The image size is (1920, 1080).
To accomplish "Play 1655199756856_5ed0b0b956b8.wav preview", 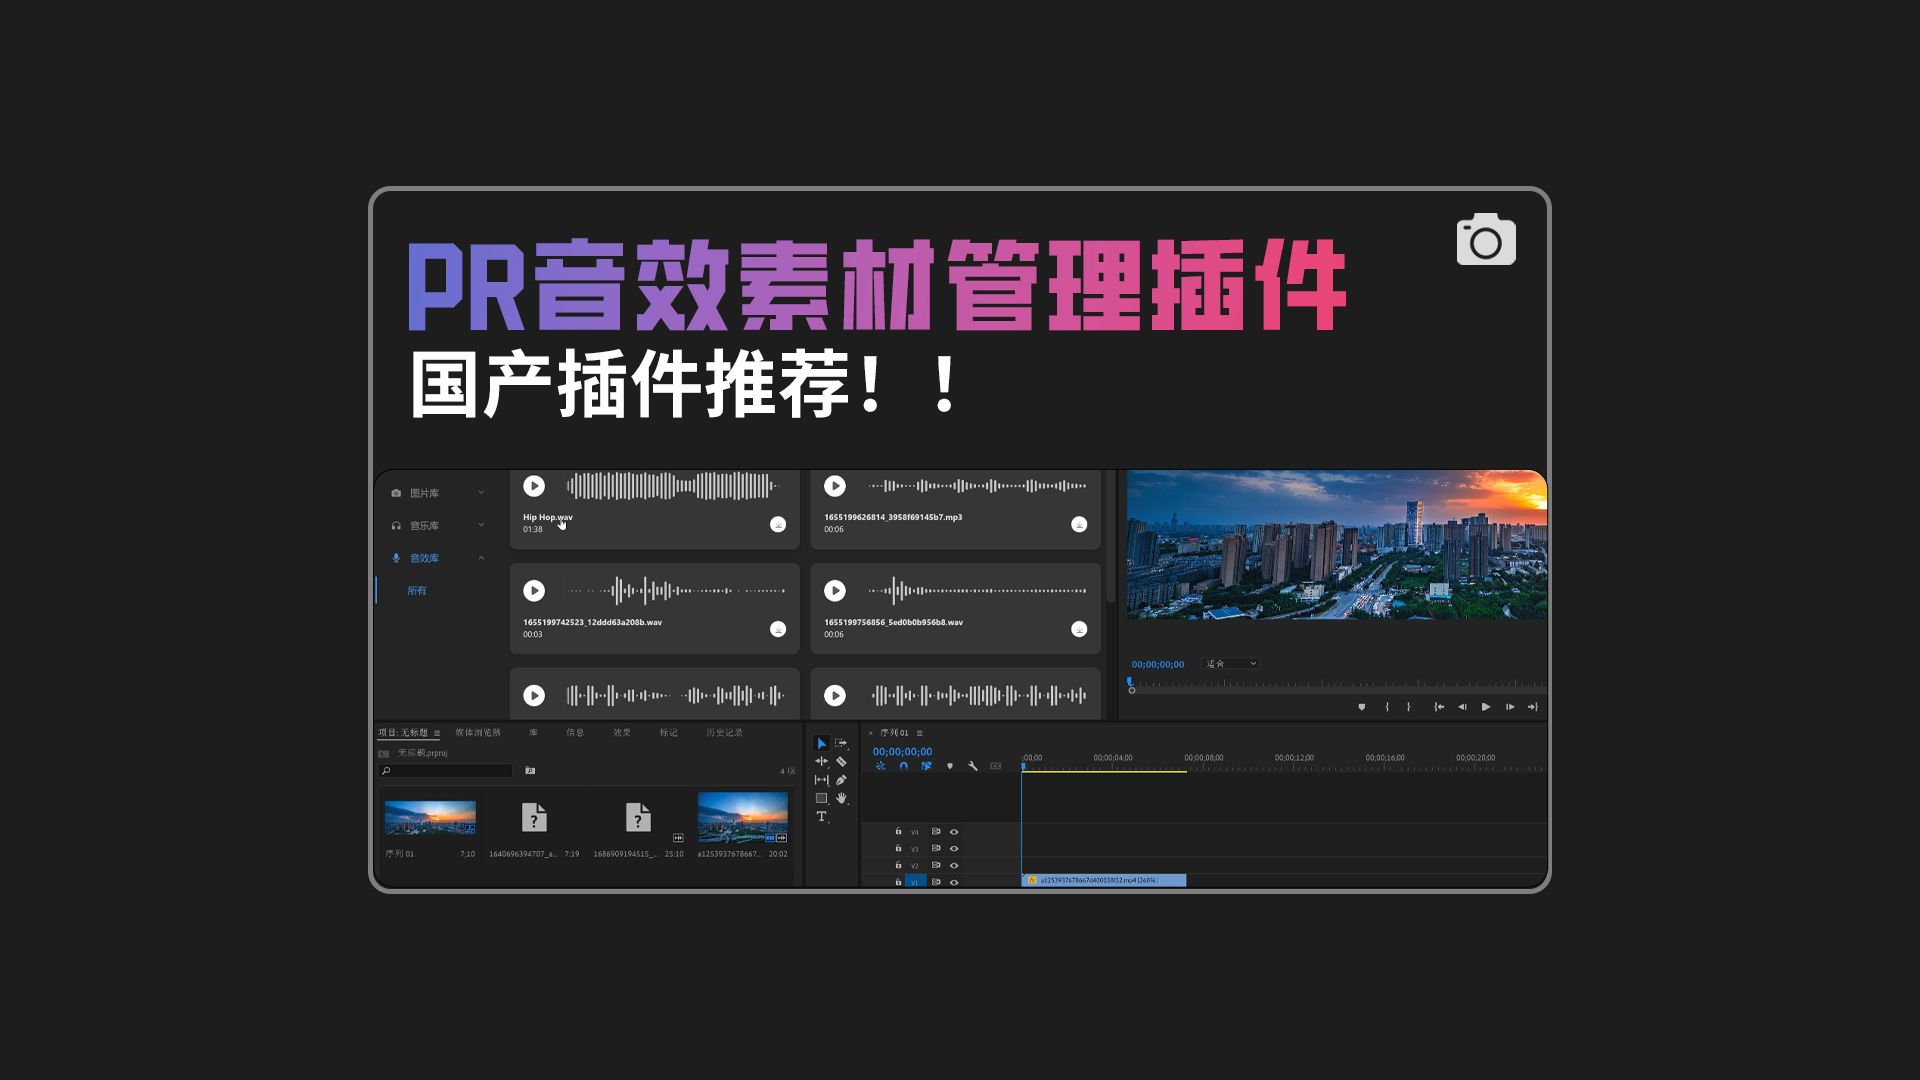I will tap(835, 591).
